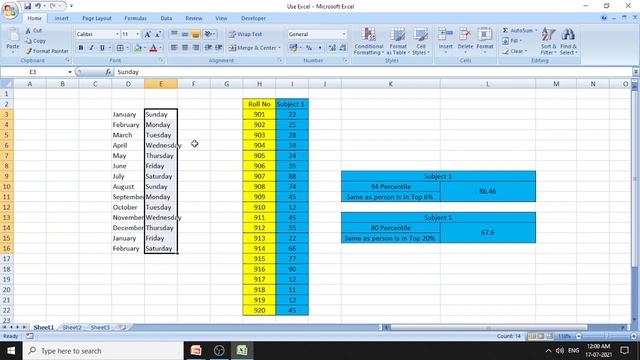Click the Font Color red A swatch
640x360 pixels.
[x=153, y=48]
